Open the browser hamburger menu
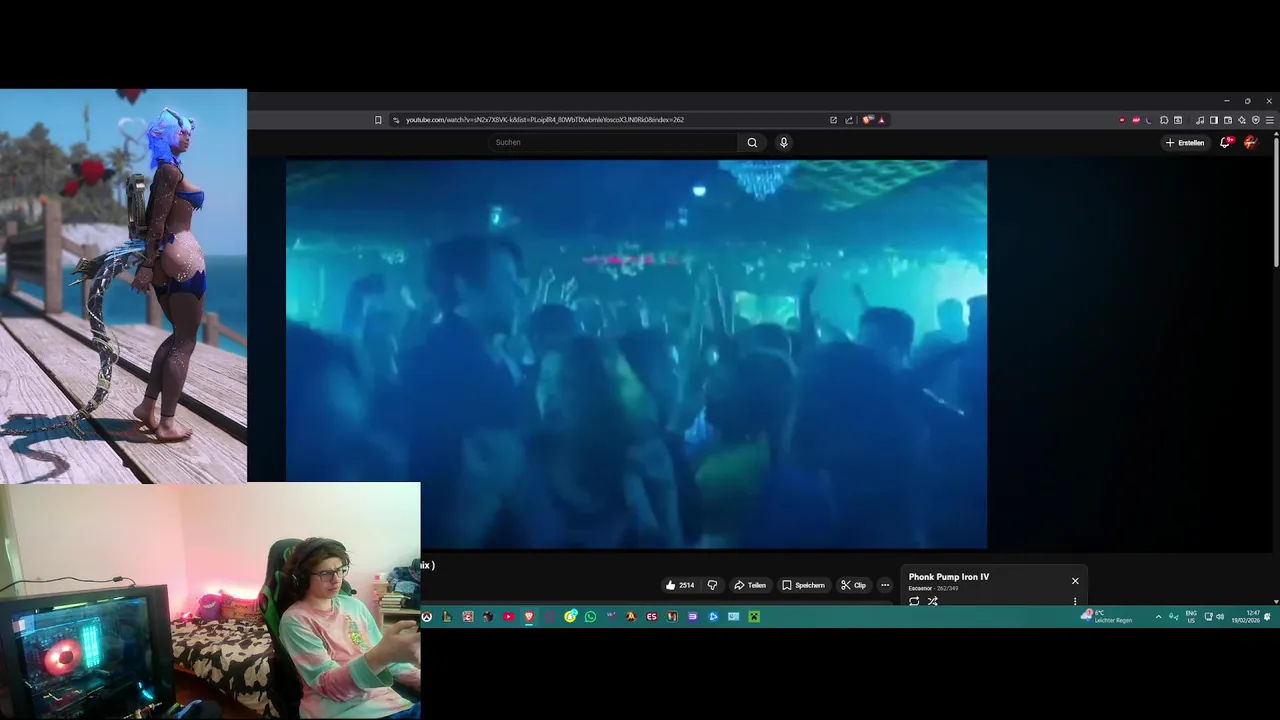 (1270, 120)
